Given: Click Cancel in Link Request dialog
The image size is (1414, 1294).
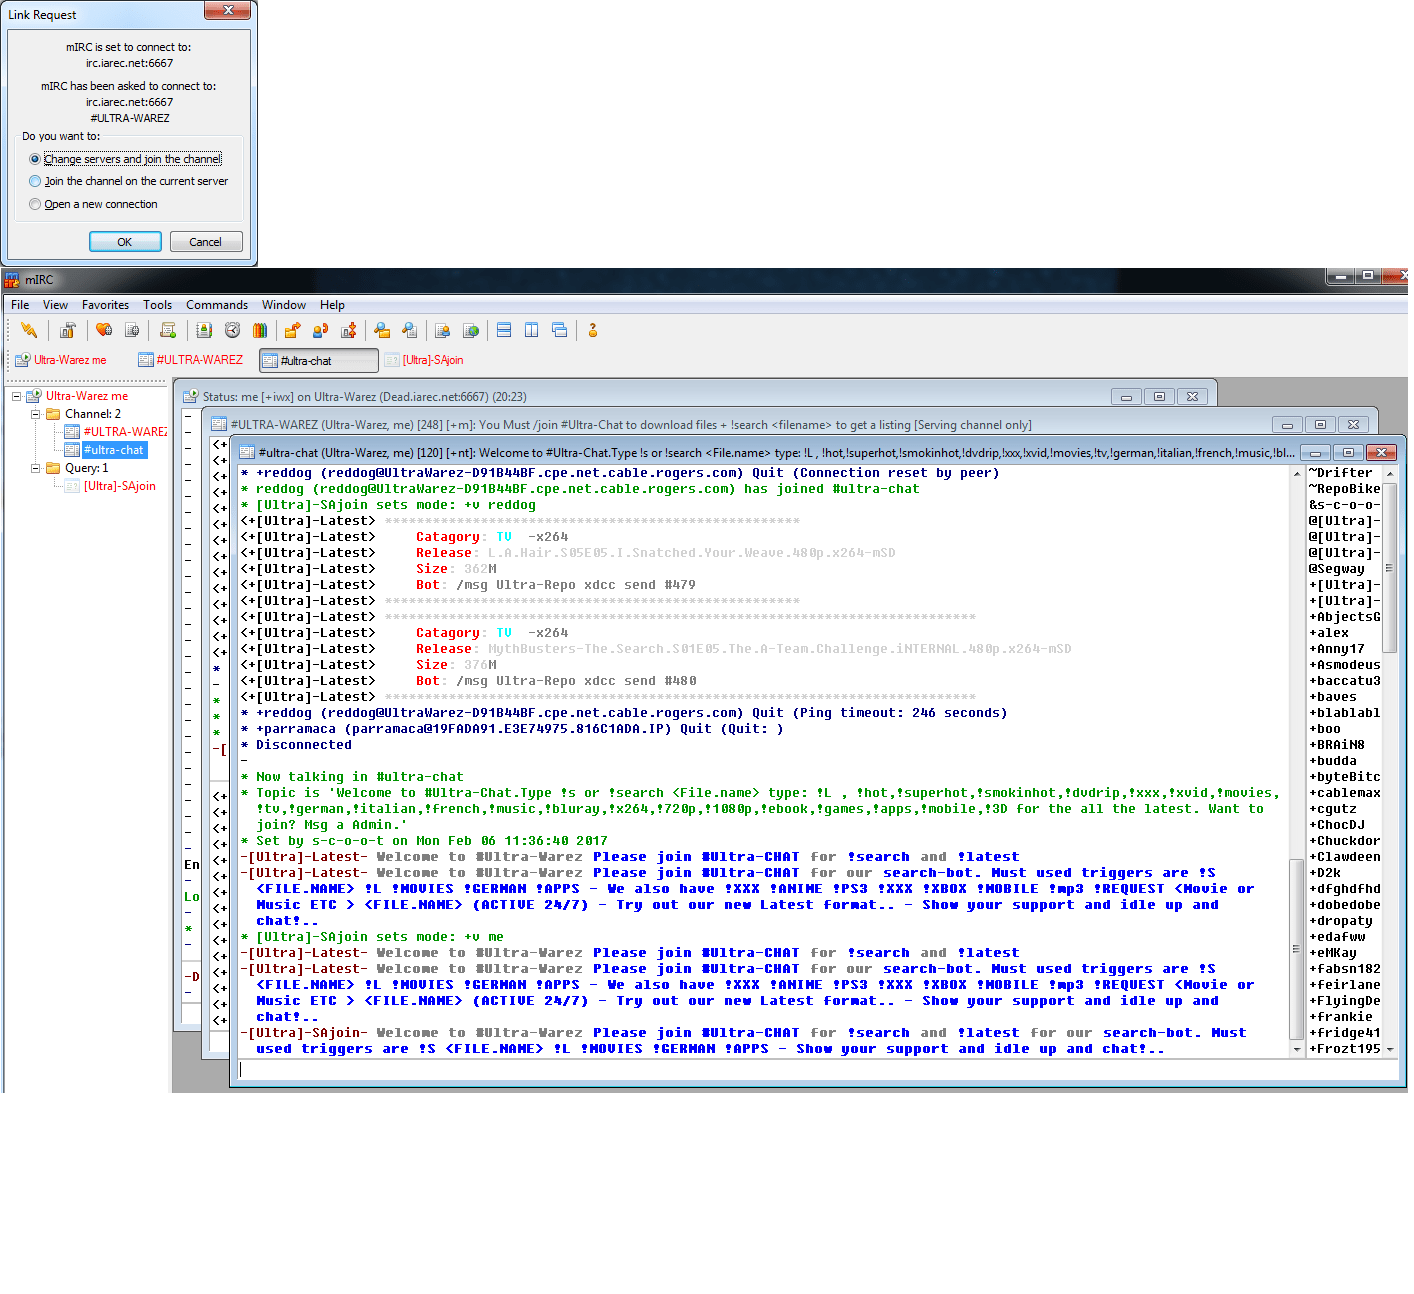Looking at the screenshot, I should [x=205, y=242].
